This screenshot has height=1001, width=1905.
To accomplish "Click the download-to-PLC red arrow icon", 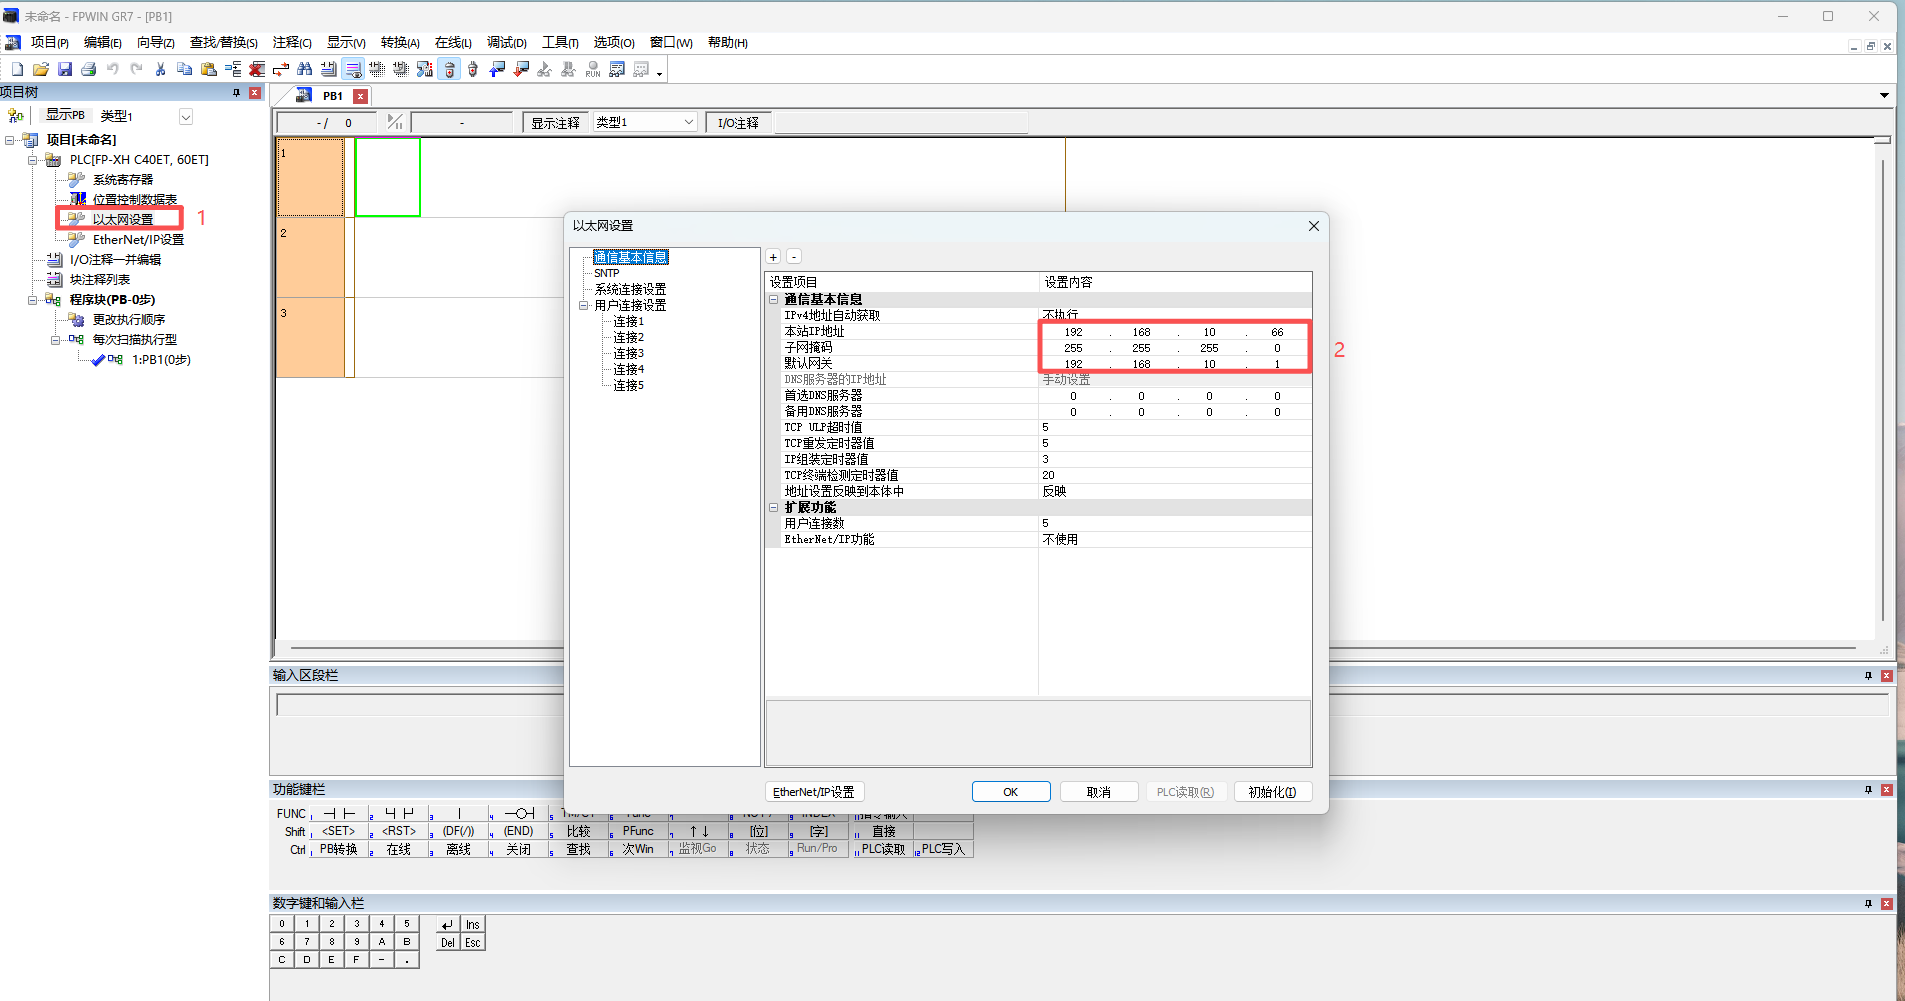I will [x=521, y=69].
